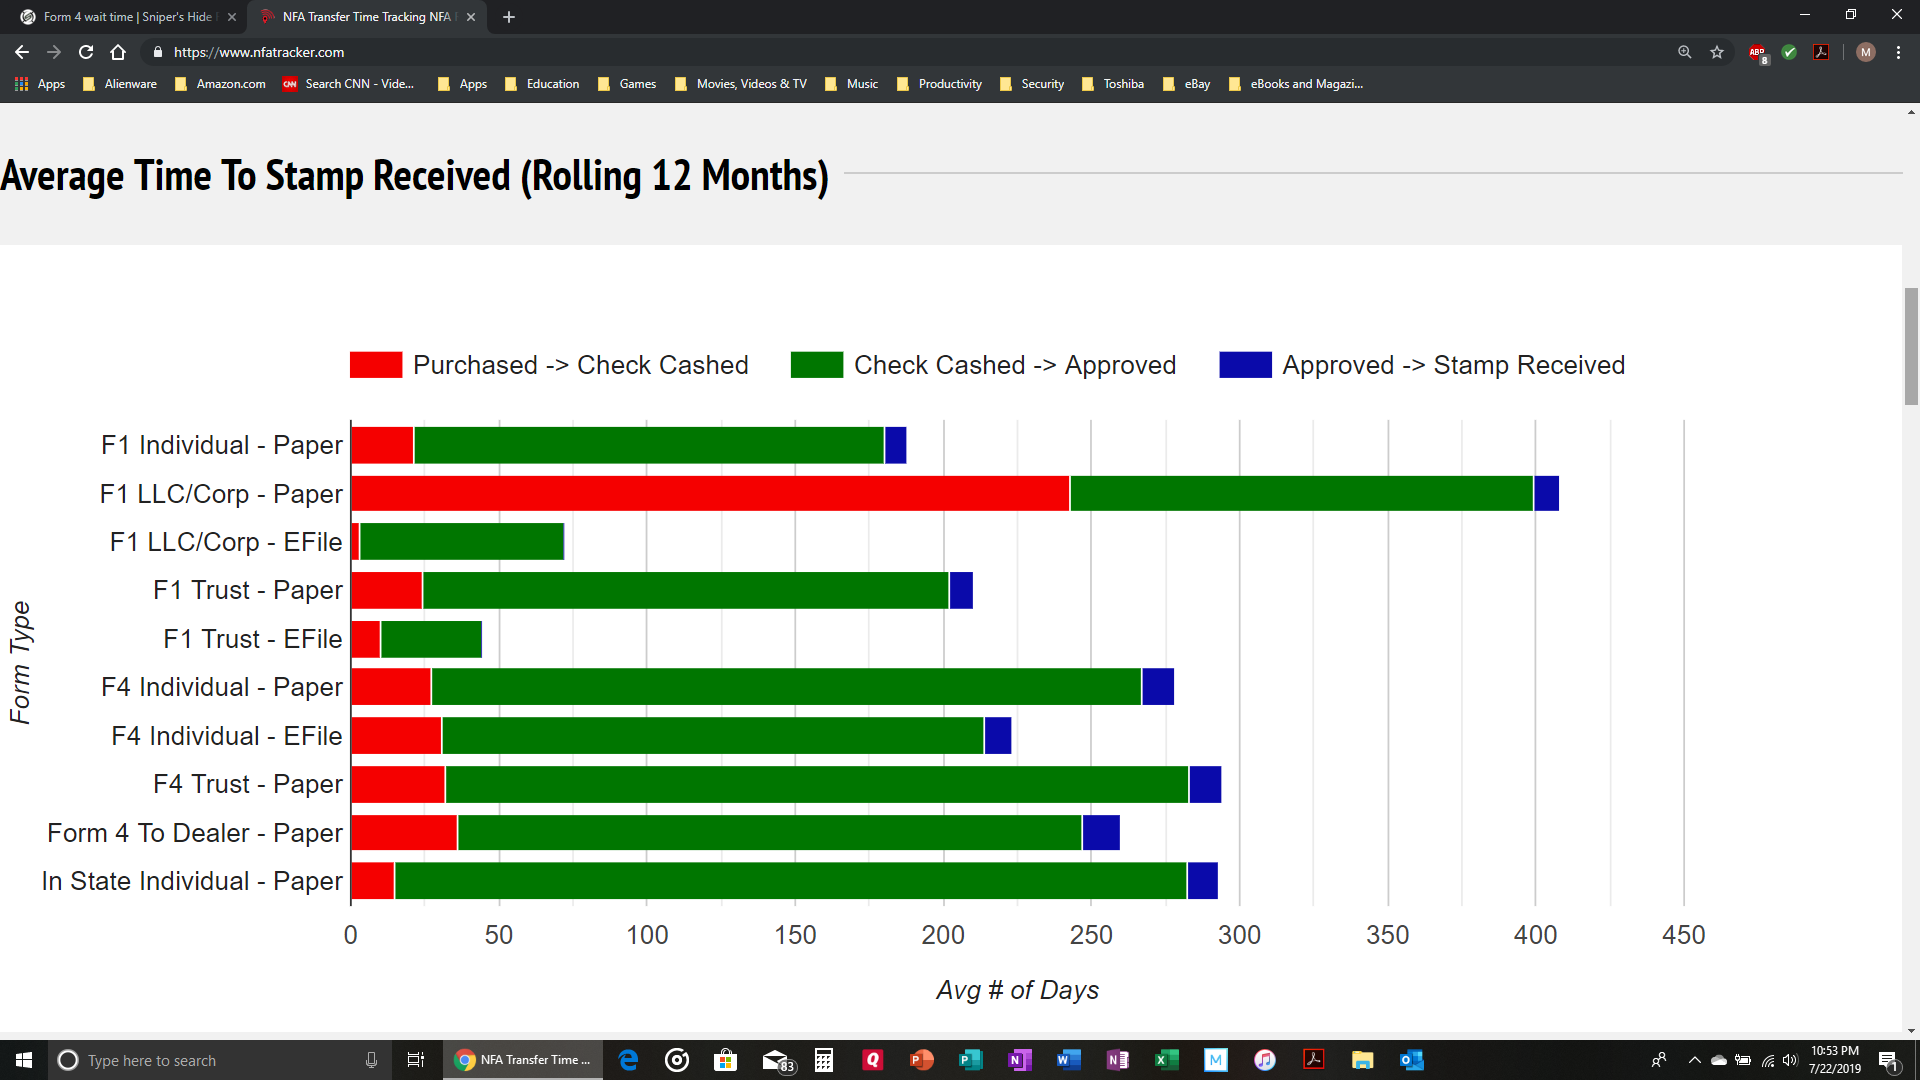Image resolution: width=1920 pixels, height=1080 pixels.
Task: Toggle the Purchased -> Check Cashed legend series
Action: click(x=549, y=365)
